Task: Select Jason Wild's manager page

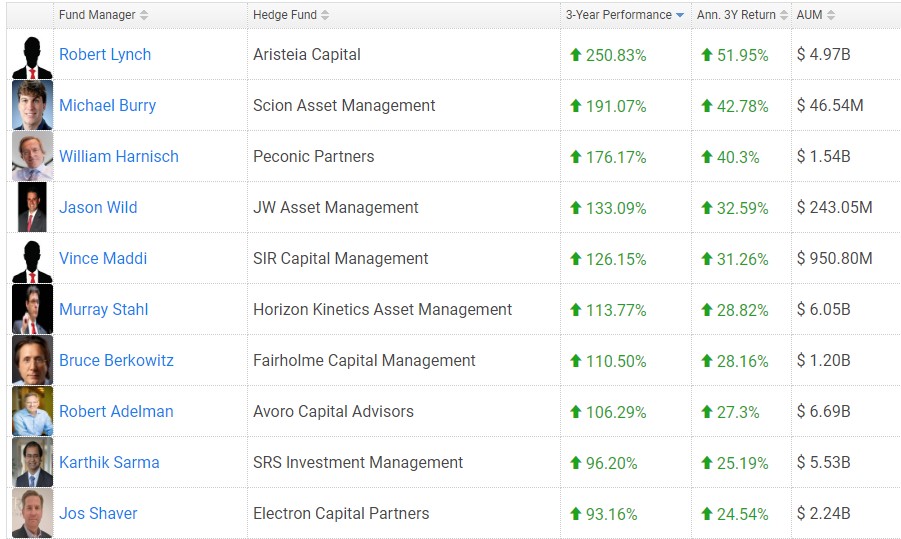Action: click(98, 208)
